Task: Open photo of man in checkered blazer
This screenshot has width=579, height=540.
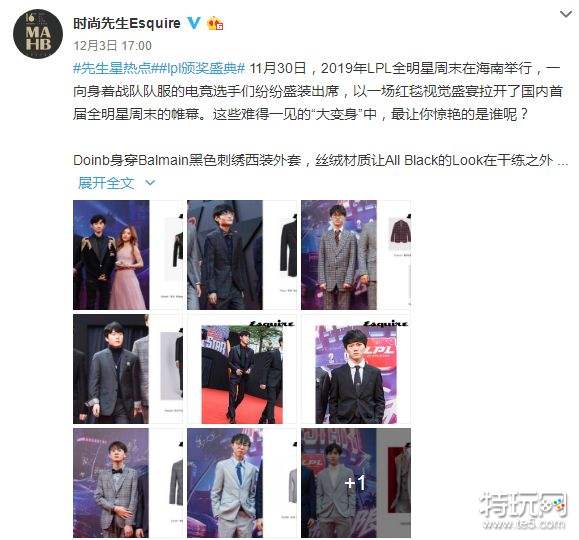Action: (x=356, y=255)
